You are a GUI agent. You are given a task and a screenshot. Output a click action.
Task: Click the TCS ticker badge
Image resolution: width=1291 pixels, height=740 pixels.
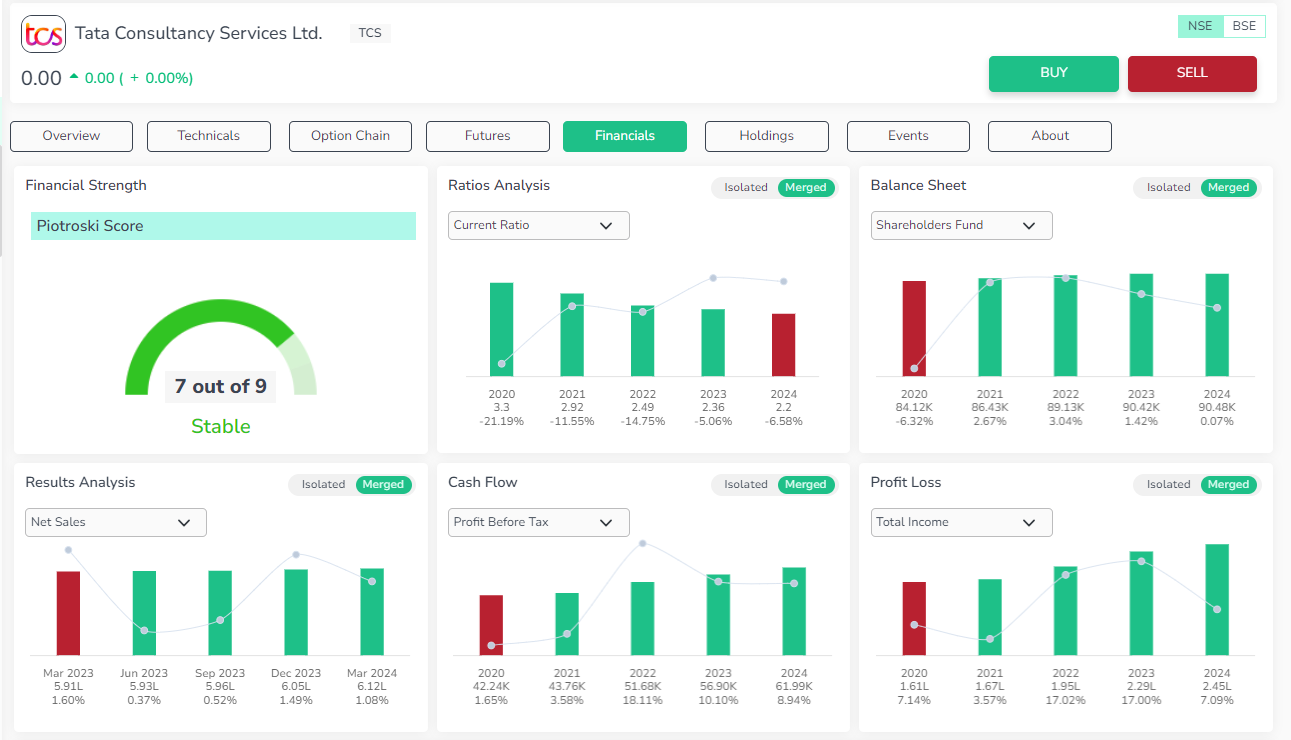coord(370,33)
